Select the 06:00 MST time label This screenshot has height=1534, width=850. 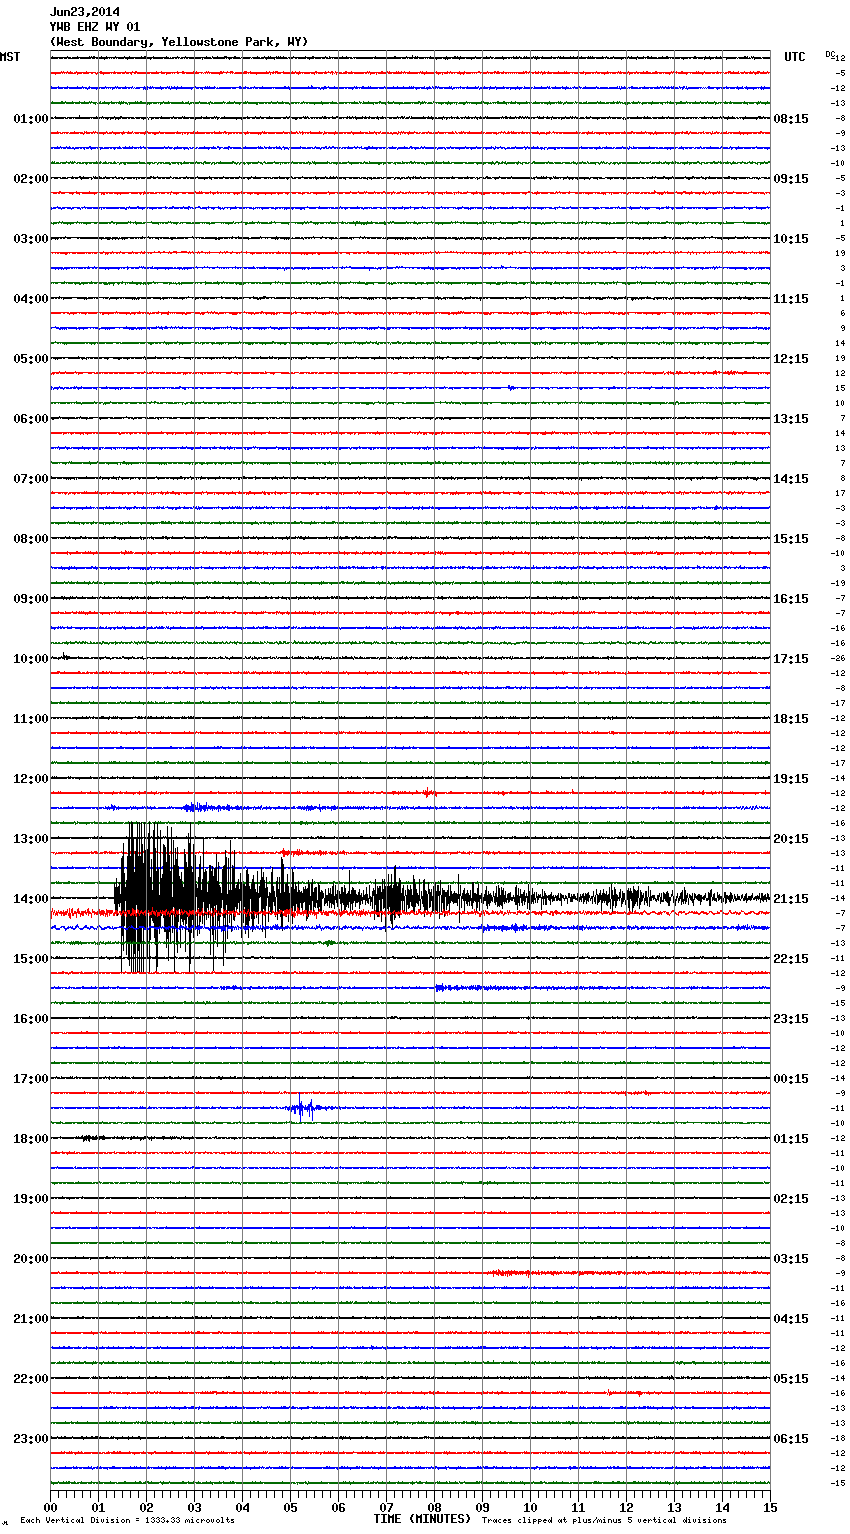pyautogui.click(x=31, y=419)
